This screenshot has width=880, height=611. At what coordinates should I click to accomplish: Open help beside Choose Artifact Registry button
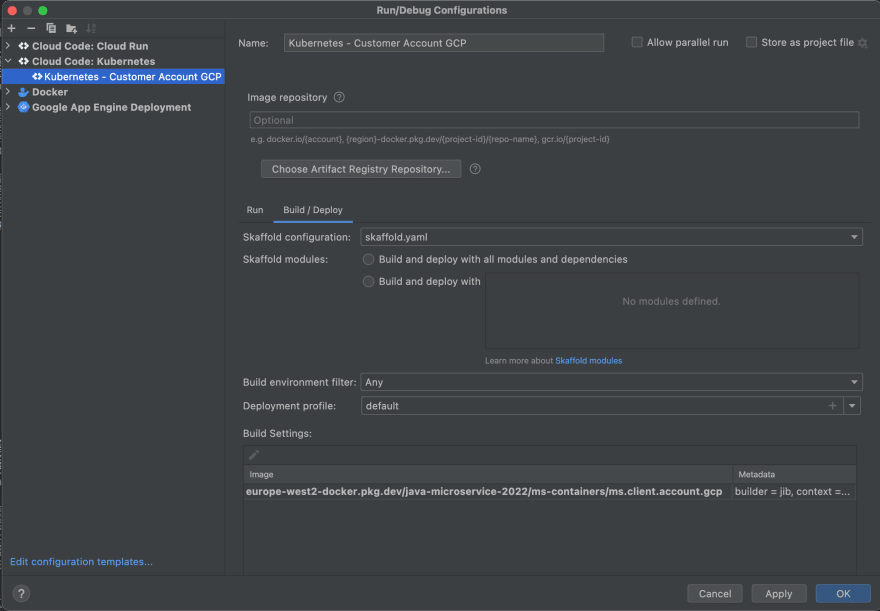475,169
